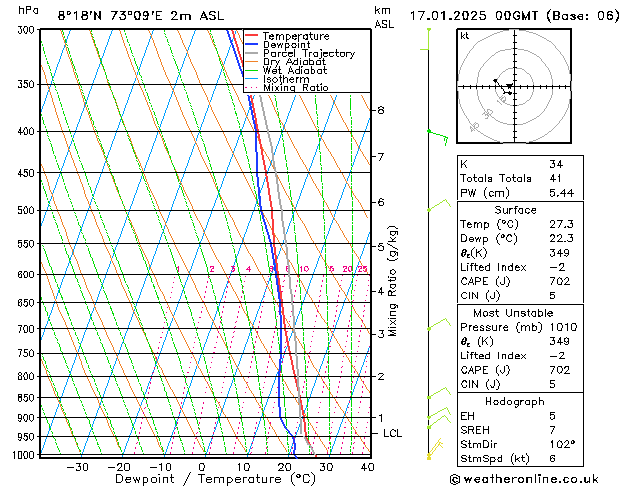
Task: Click the LCL marker label
Action: (392, 433)
